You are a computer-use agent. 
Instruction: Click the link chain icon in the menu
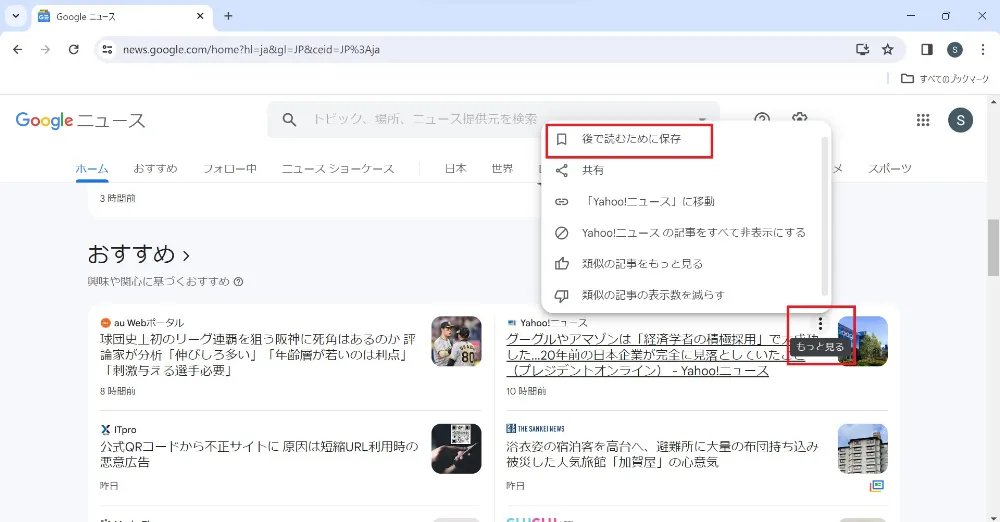561,202
